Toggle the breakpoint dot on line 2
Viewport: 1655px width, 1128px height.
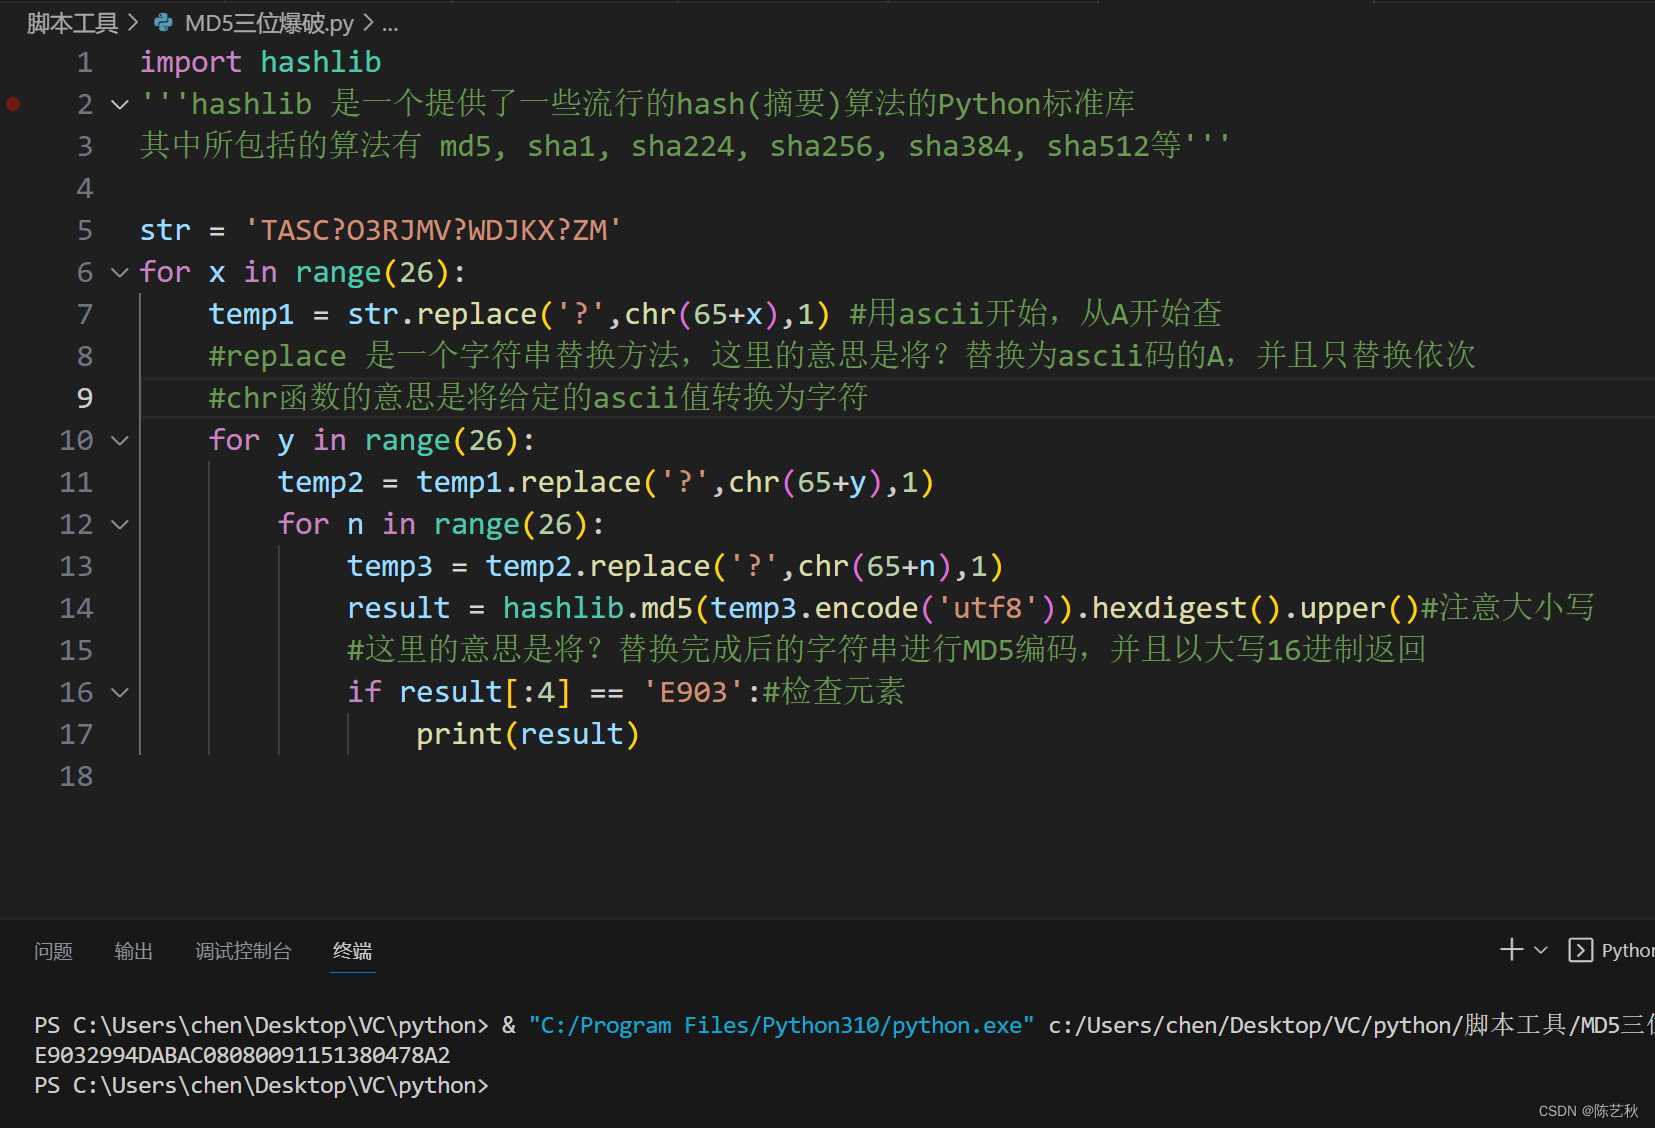pos(13,104)
